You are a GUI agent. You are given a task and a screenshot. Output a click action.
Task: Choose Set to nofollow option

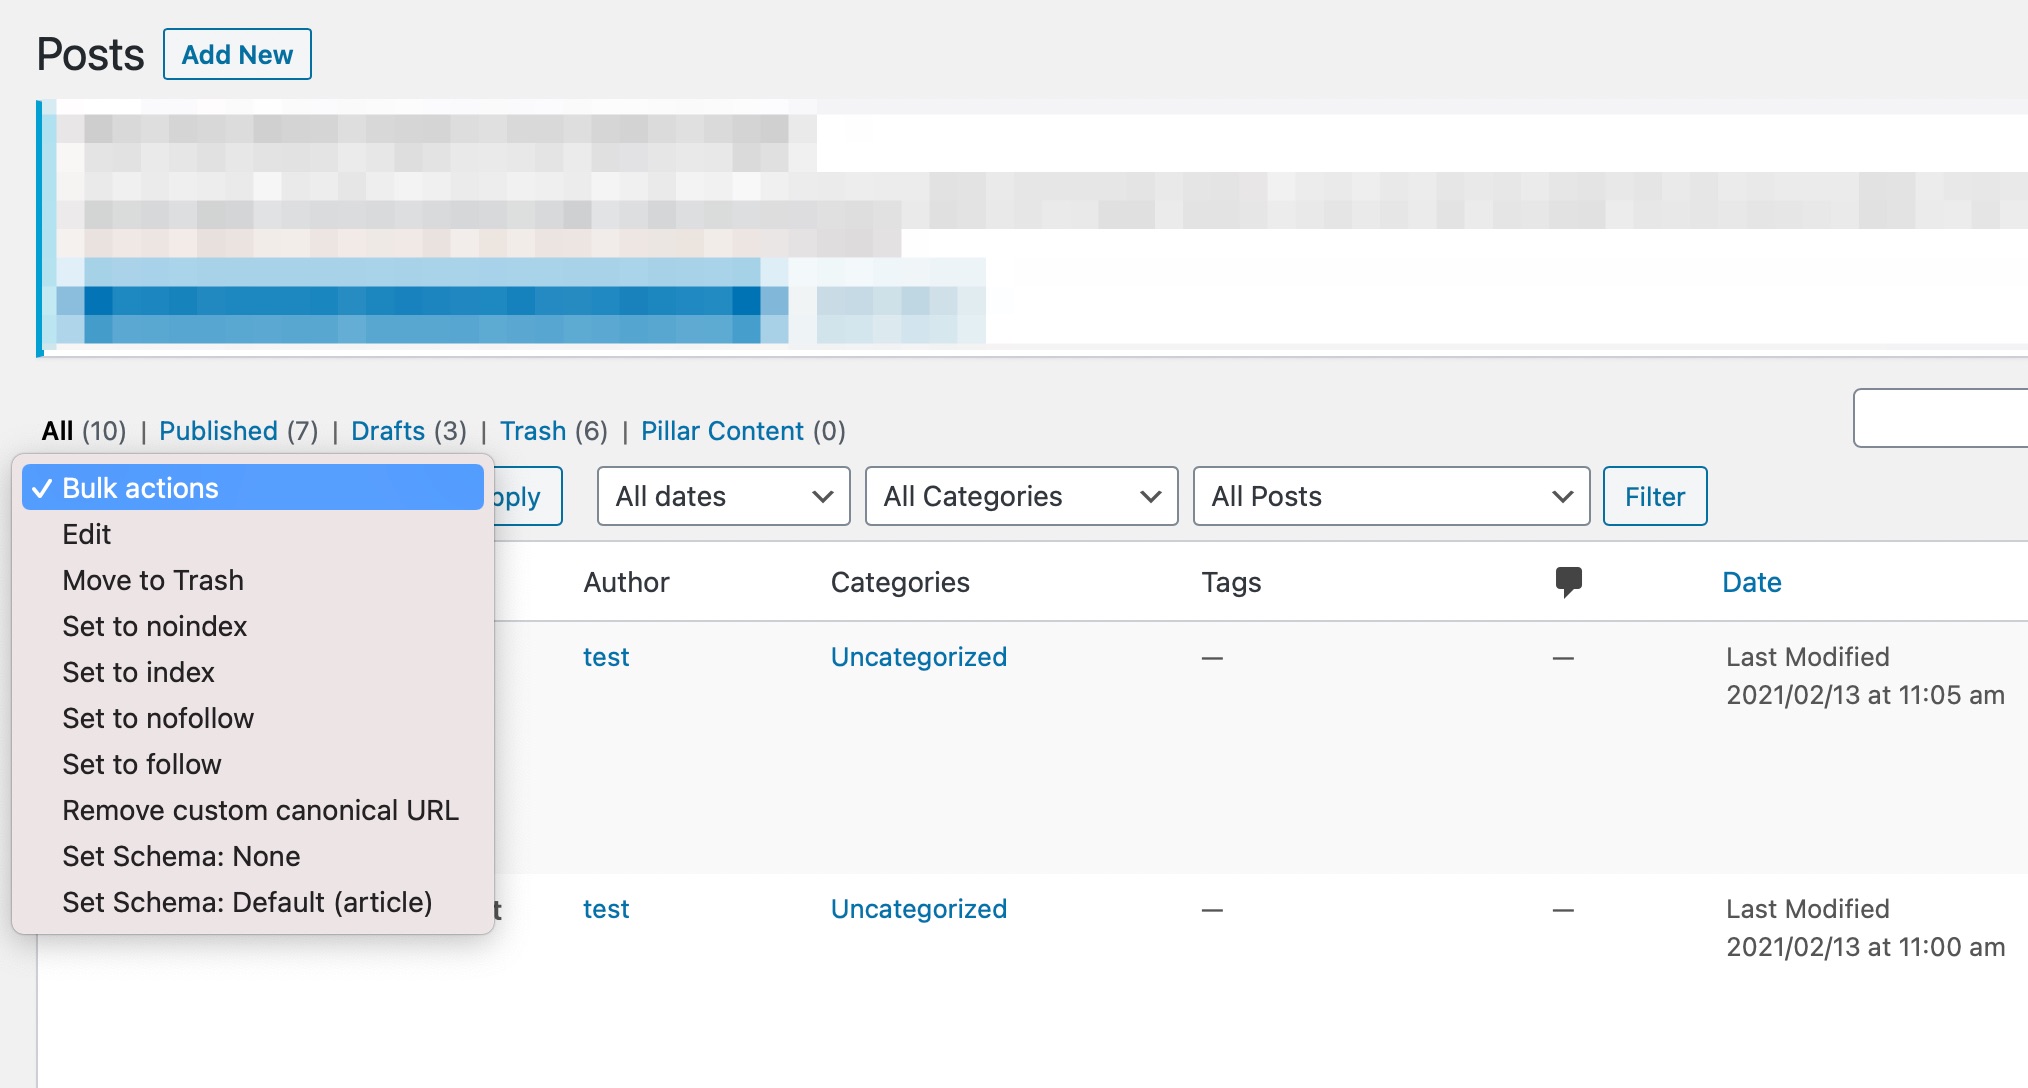(x=158, y=718)
